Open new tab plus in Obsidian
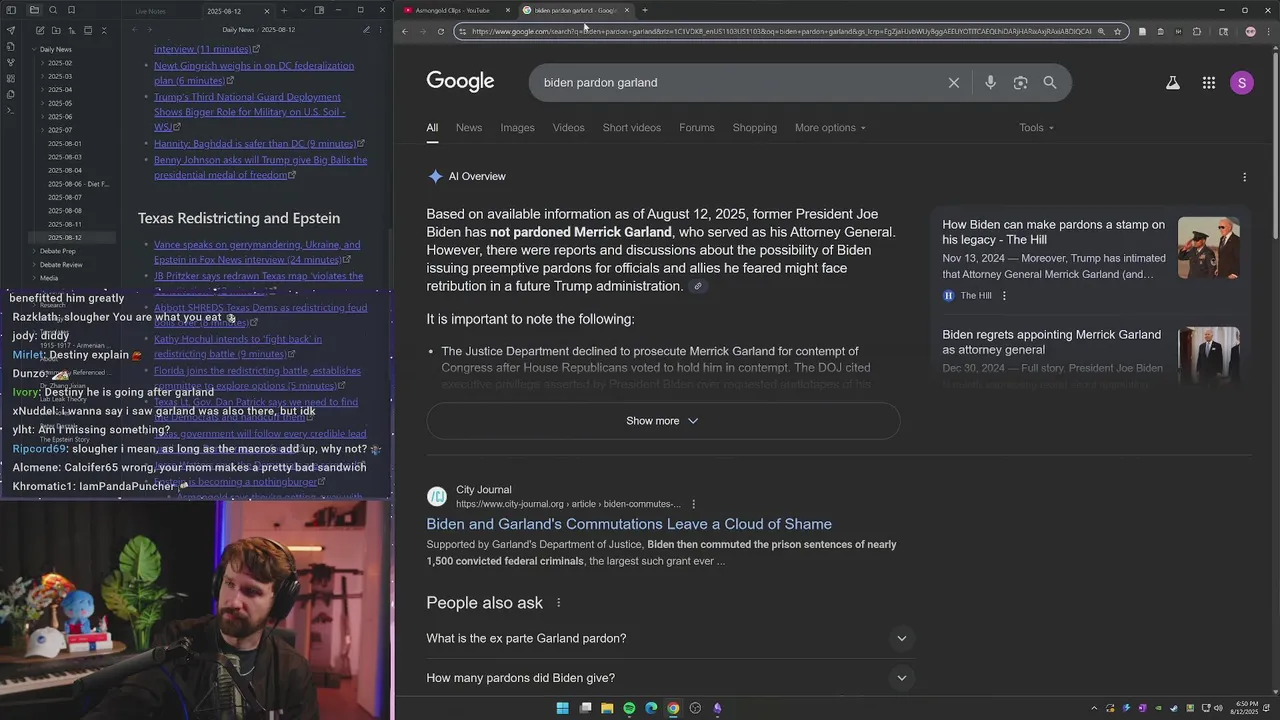 [284, 10]
